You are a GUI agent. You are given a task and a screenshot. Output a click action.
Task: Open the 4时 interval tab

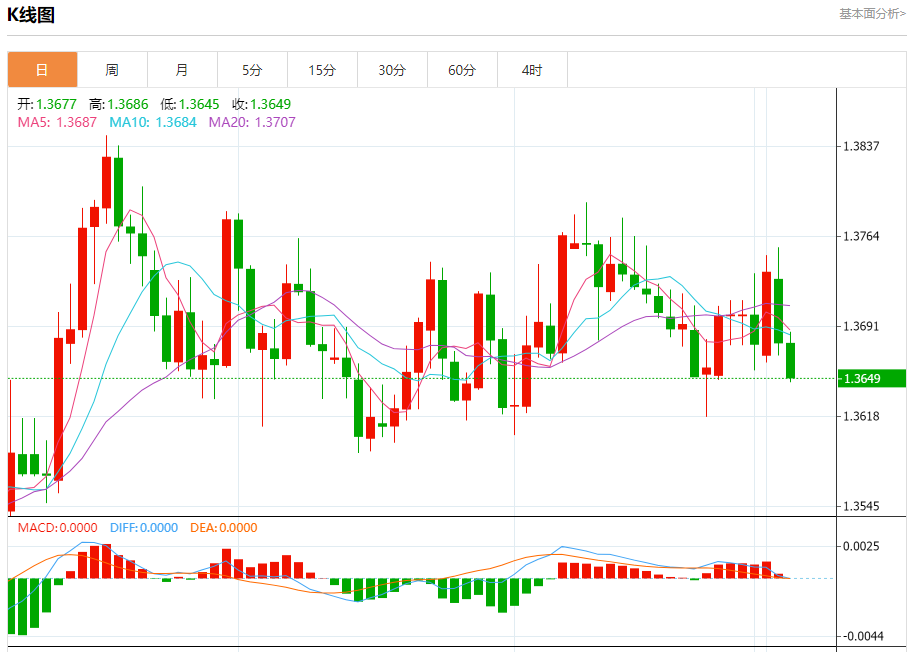click(x=532, y=70)
